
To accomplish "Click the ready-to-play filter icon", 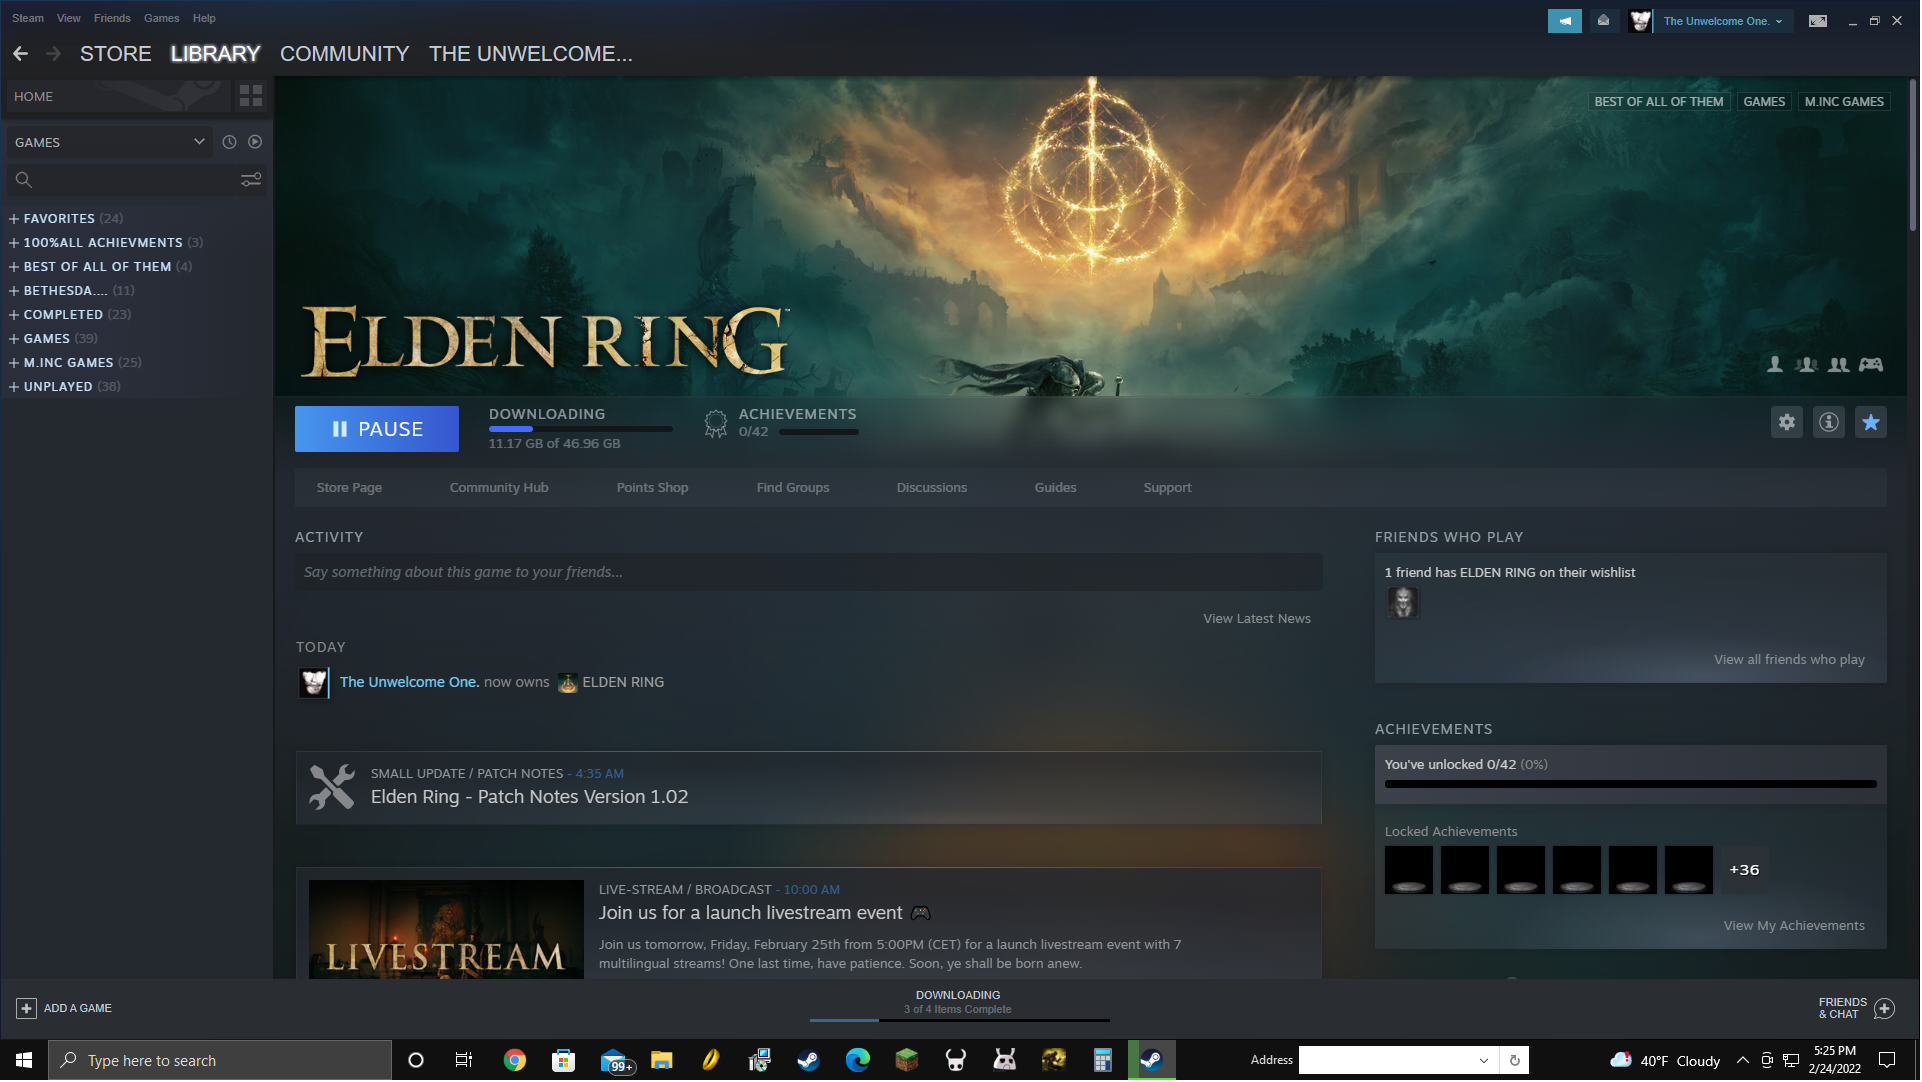I will pos(256,142).
